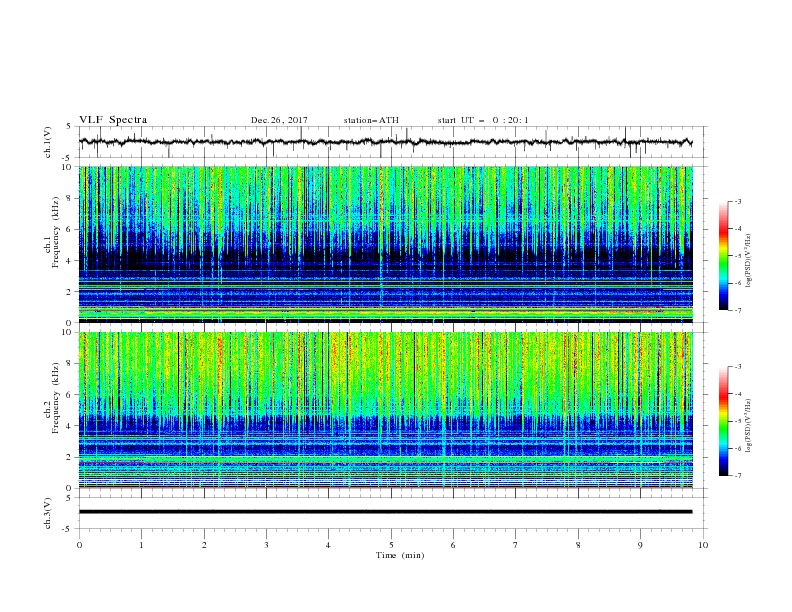Click upper colorbar 'log(PSD)(V²/Hz)' label
The height and width of the screenshot is (612, 792).
[x=748, y=261]
